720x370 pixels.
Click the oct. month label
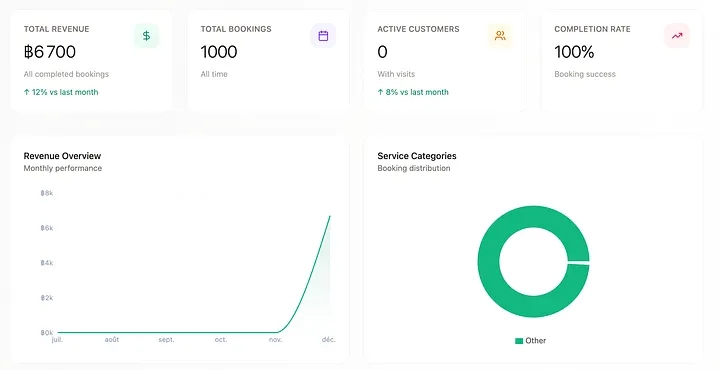tap(221, 340)
